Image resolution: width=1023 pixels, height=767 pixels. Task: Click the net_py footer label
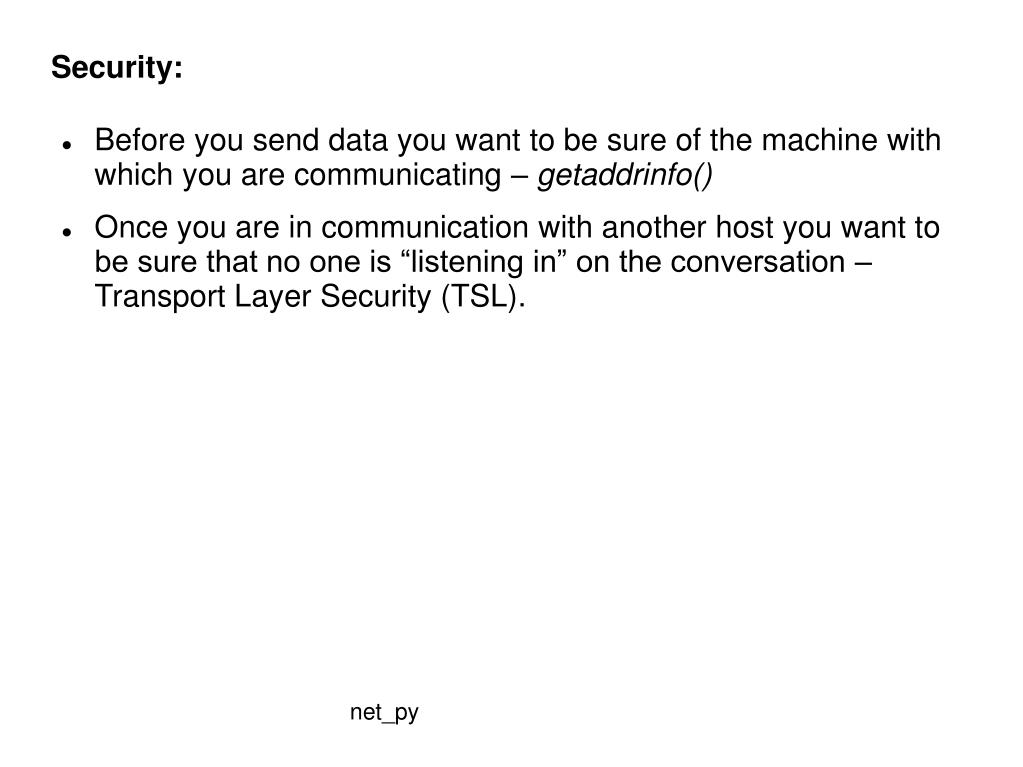tap(384, 713)
